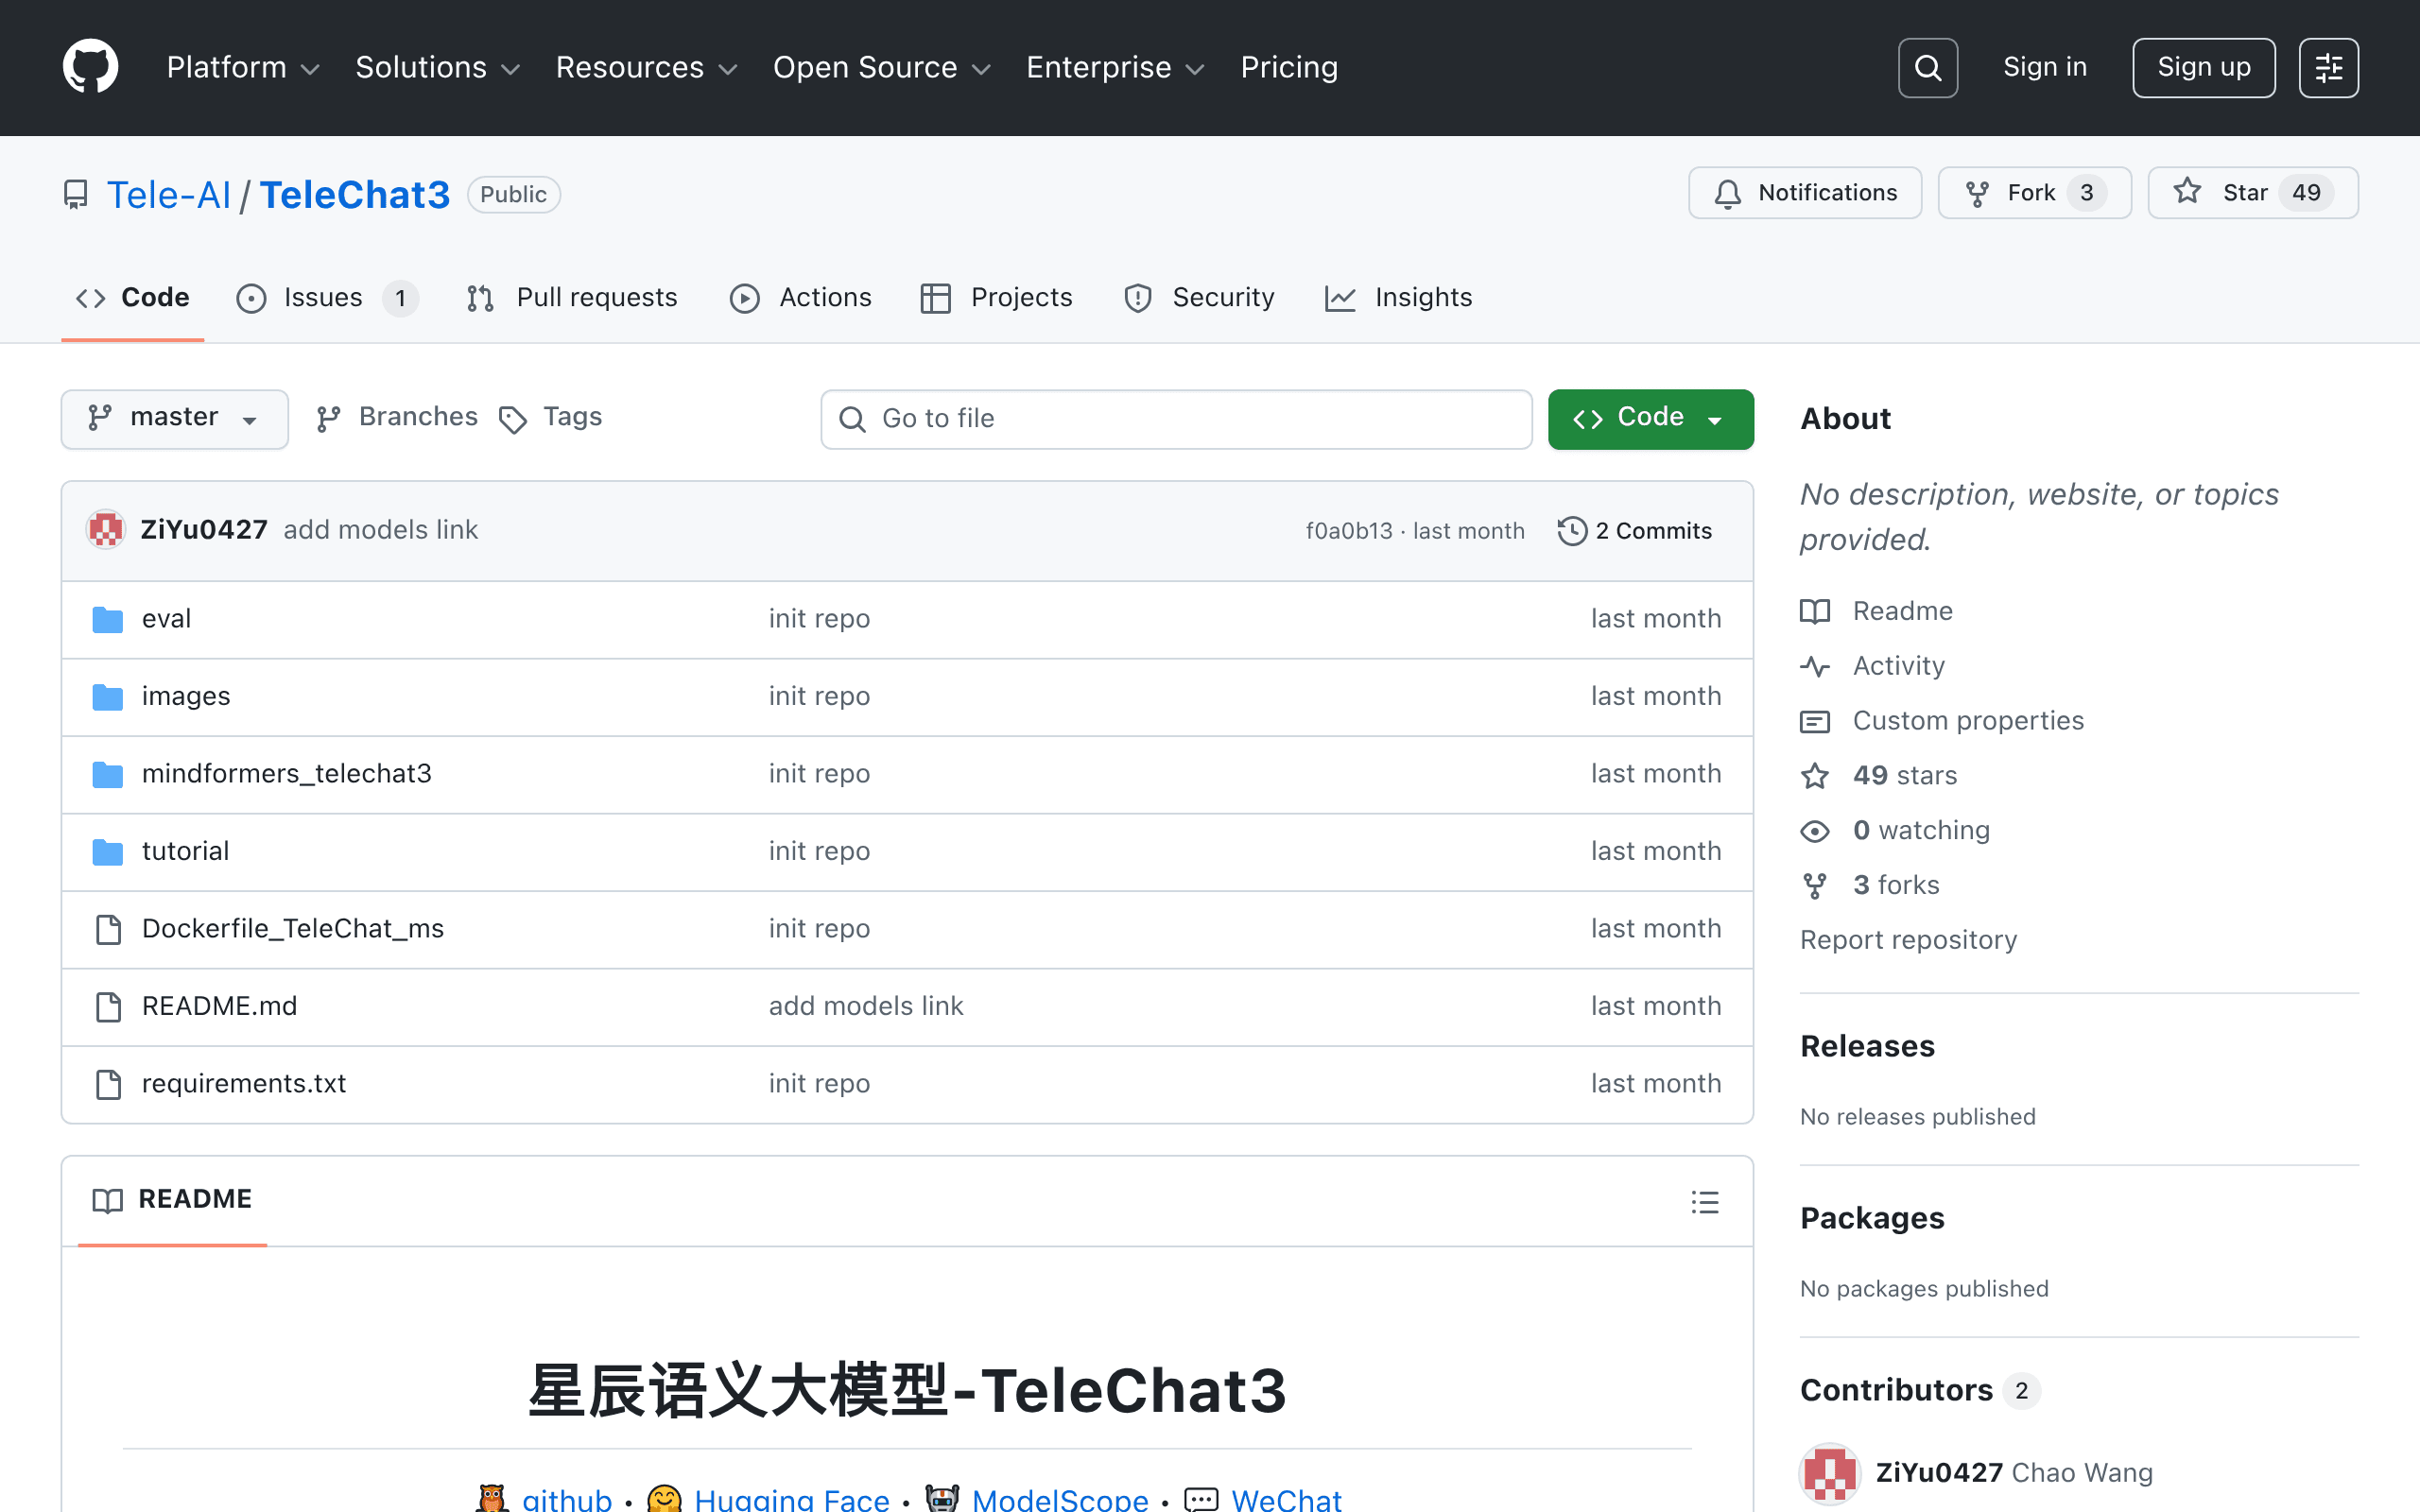Viewport: 2420px width, 1512px height.
Task: Click the Go to file search field
Action: 1176,419
